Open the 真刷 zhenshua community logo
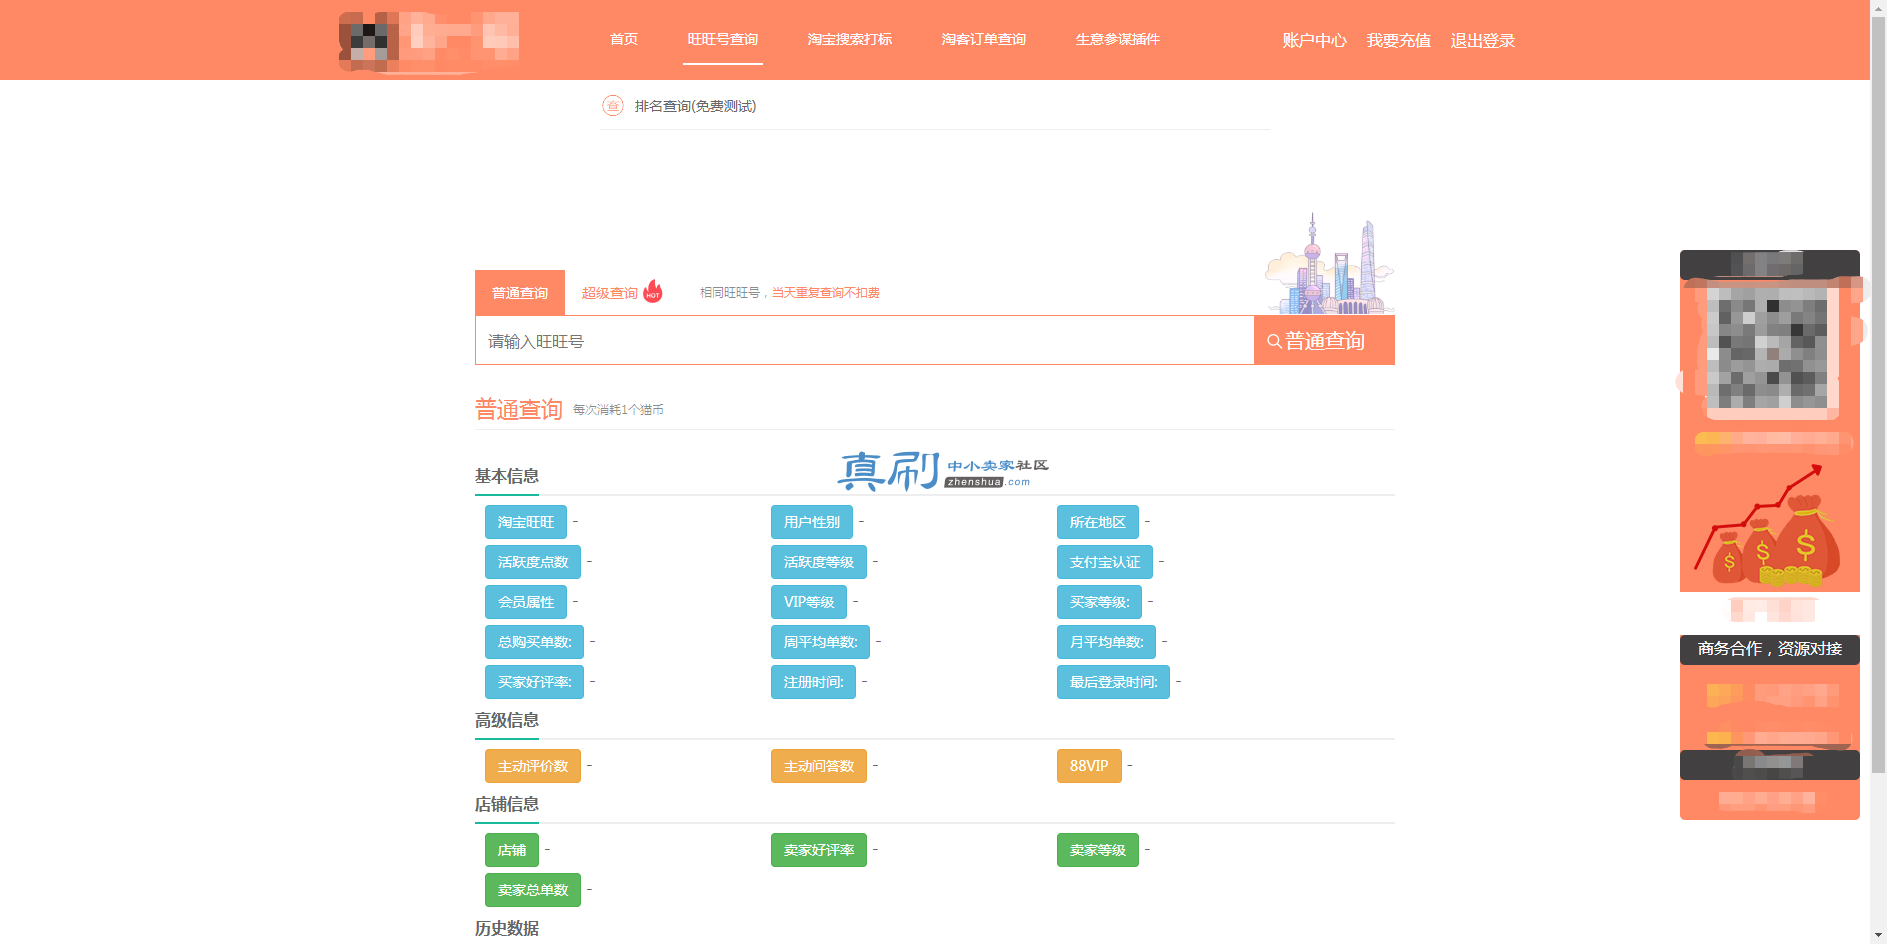Screen dimensions: 1887x944 coord(942,470)
